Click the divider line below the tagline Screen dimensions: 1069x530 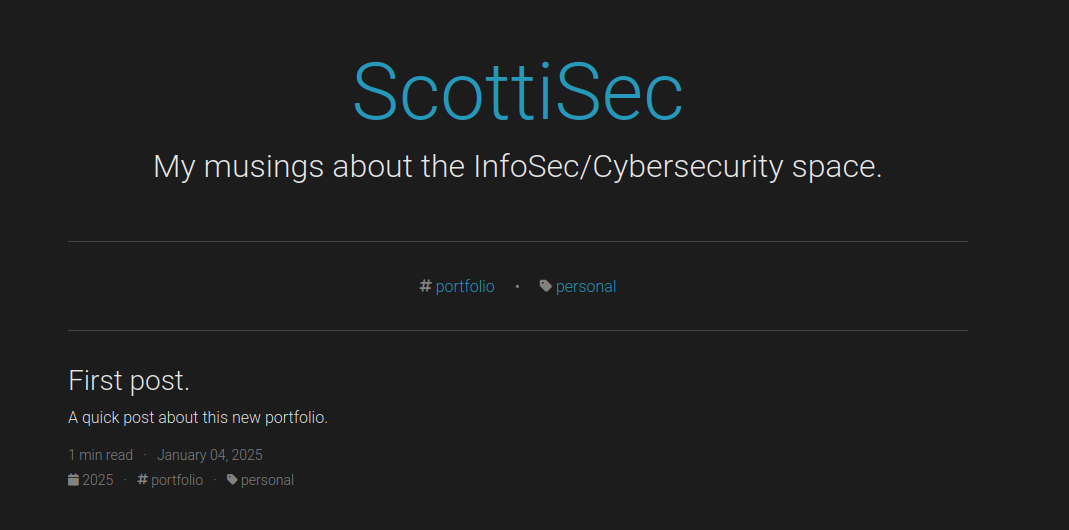517,242
